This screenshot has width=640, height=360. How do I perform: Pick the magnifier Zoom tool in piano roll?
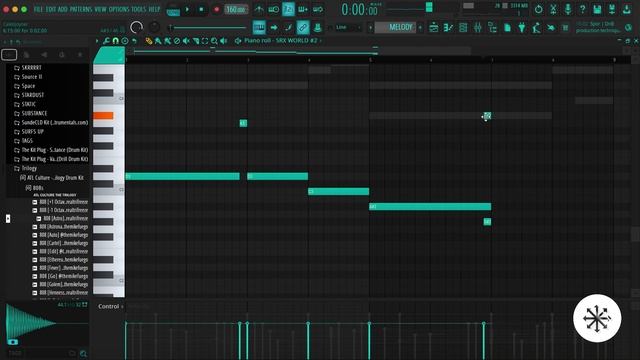(214, 41)
